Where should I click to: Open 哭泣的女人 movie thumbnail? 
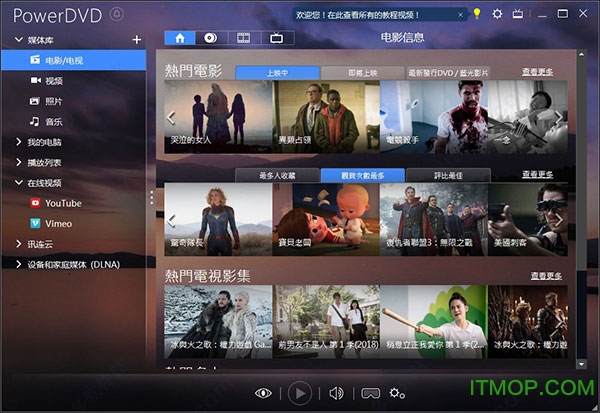[x=218, y=117]
